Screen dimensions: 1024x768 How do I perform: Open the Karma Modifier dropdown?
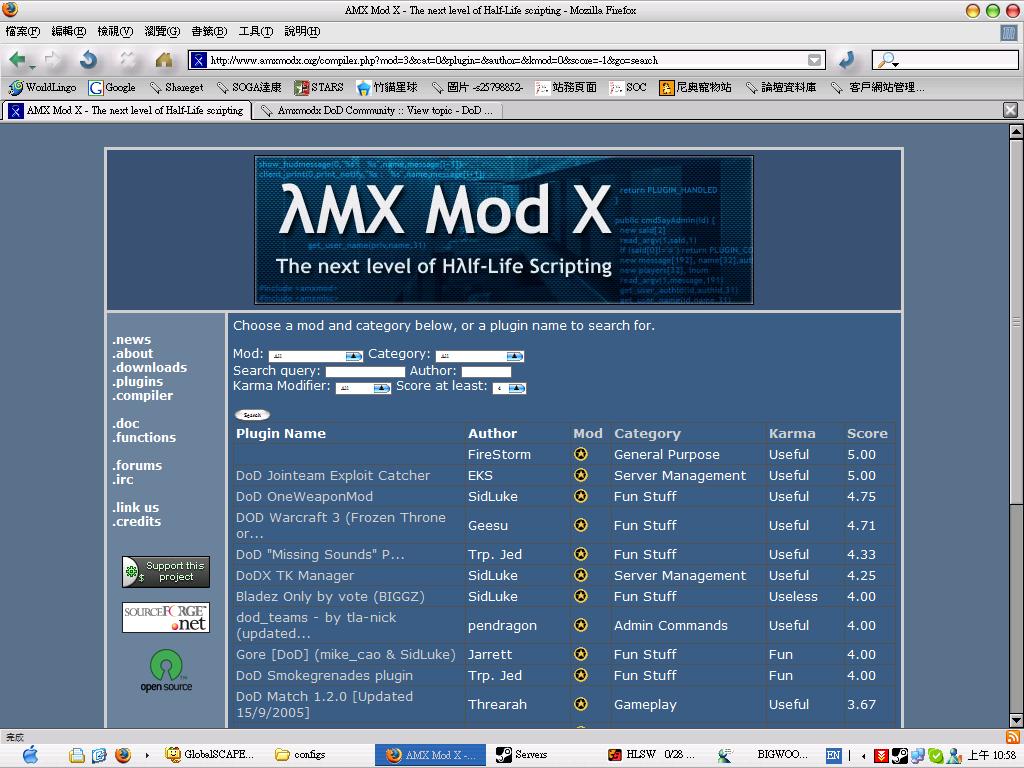tap(363, 388)
